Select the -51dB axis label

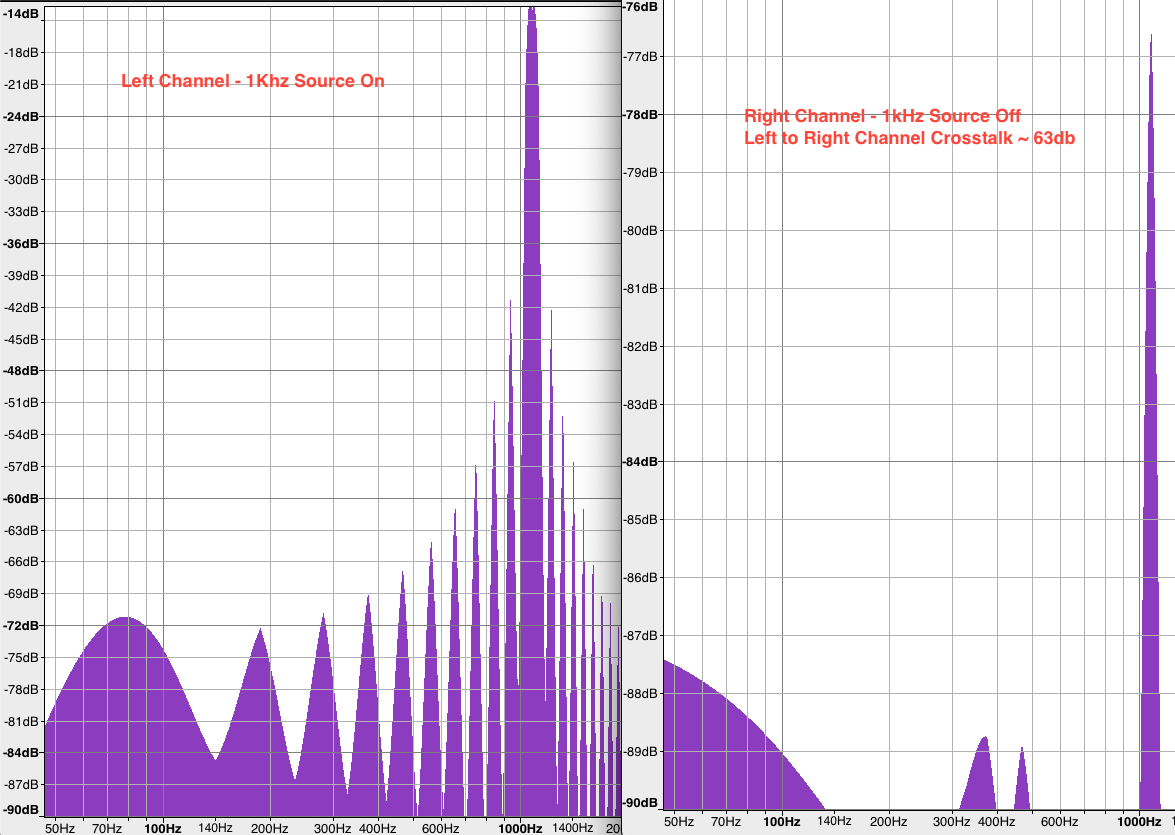click(x=22, y=403)
